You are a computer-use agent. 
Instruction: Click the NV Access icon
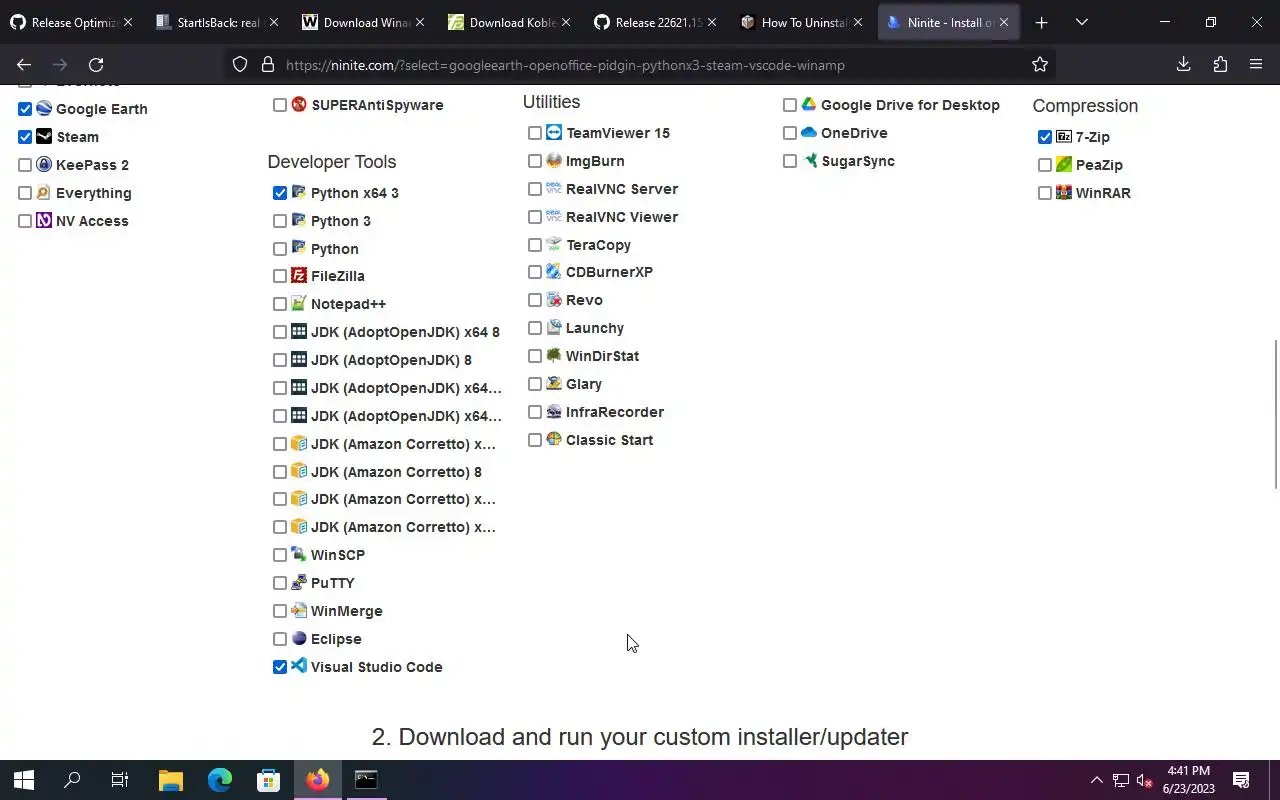click(44, 220)
